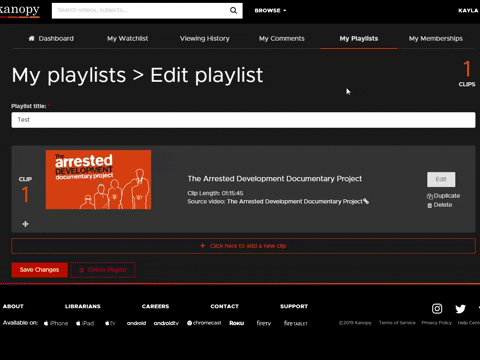This screenshot has height=360, width=480.
Task: Click the Dashboard home icon
Action: [31, 38]
